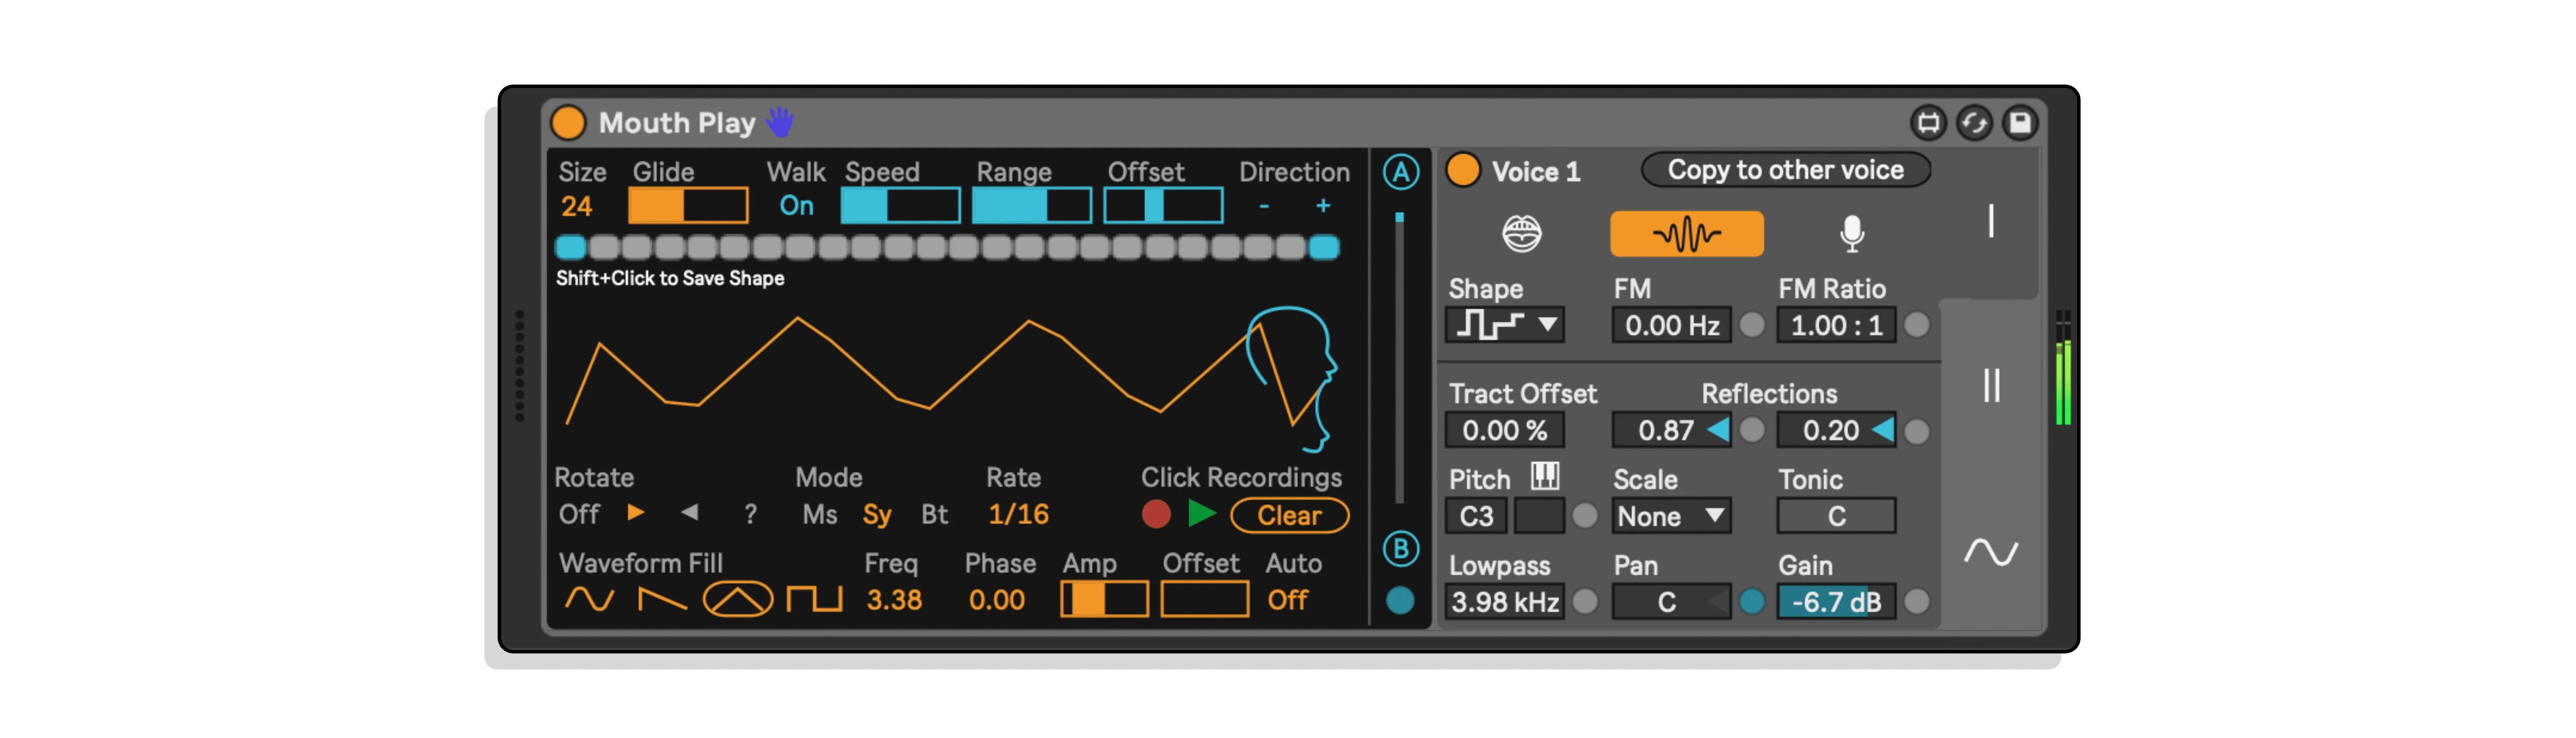Click the Size value 24
Screen dimensions: 2576x738
(576, 207)
